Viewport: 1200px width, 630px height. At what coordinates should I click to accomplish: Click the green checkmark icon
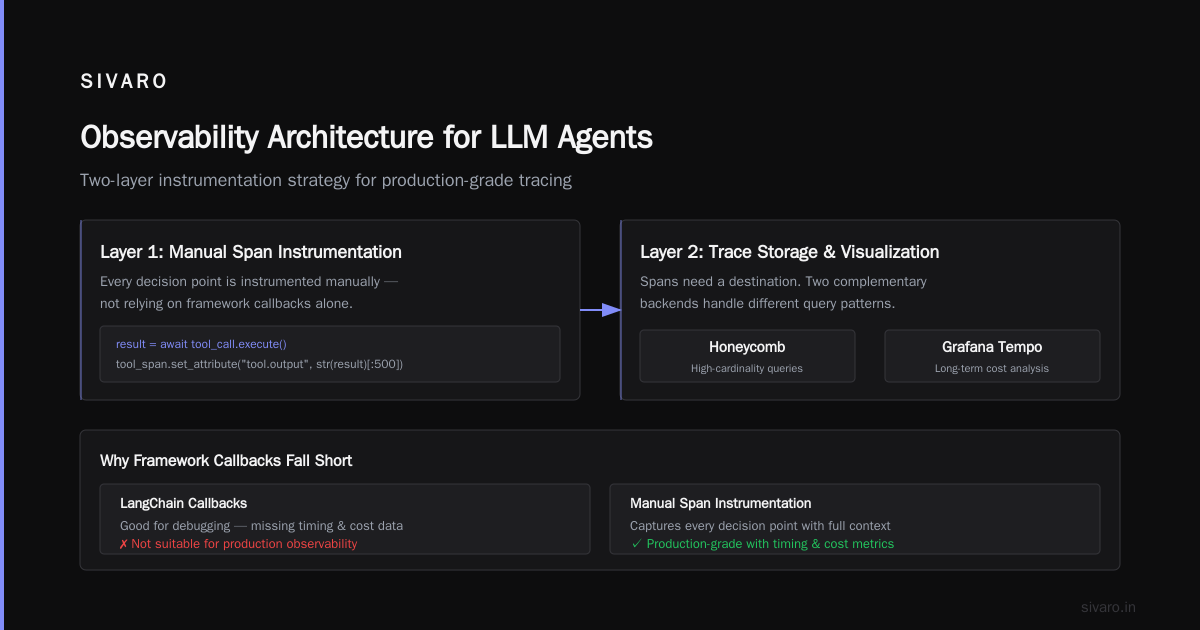click(636, 544)
